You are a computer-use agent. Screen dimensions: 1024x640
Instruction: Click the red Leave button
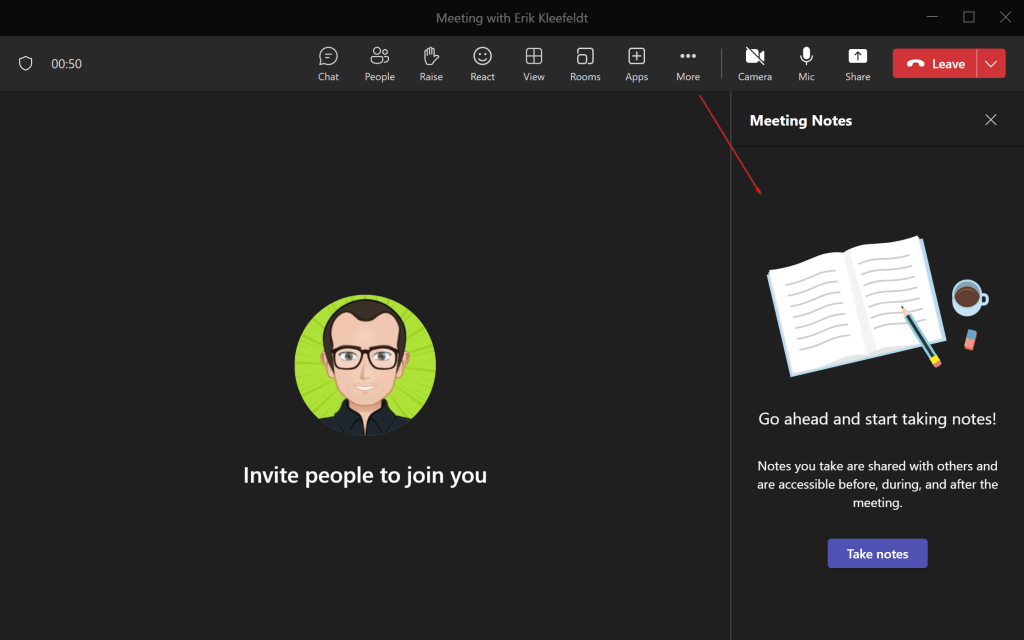tap(935, 63)
